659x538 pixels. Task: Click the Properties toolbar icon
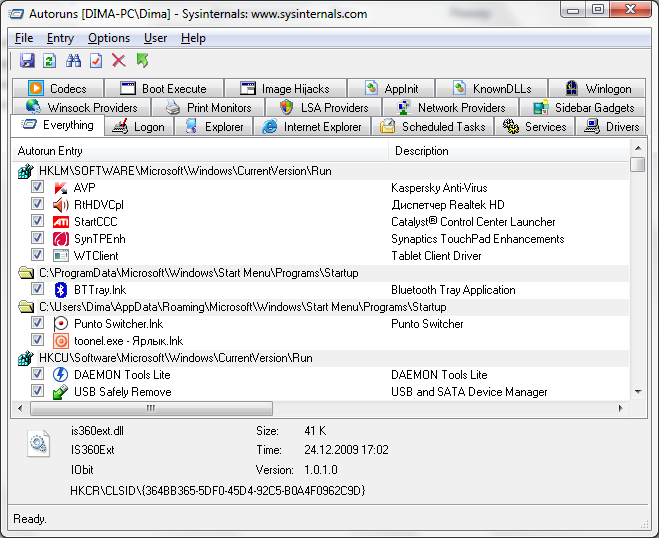click(x=96, y=61)
